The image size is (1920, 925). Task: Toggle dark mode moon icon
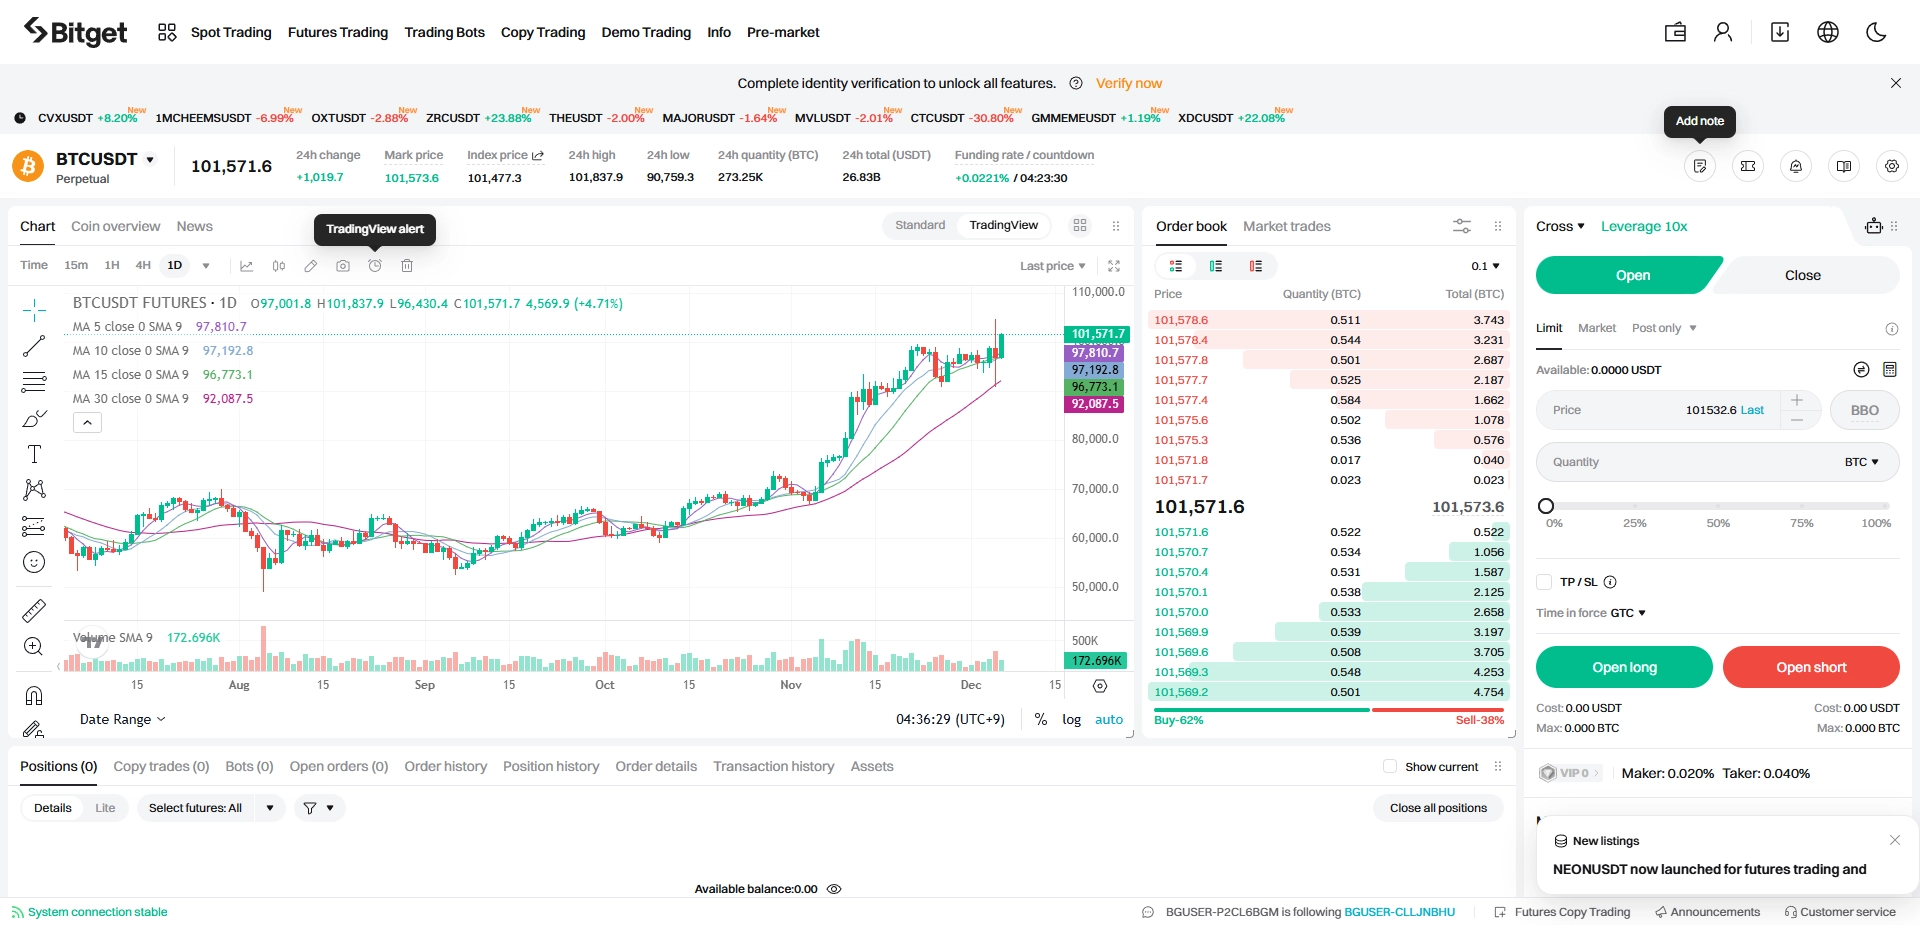point(1876,32)
